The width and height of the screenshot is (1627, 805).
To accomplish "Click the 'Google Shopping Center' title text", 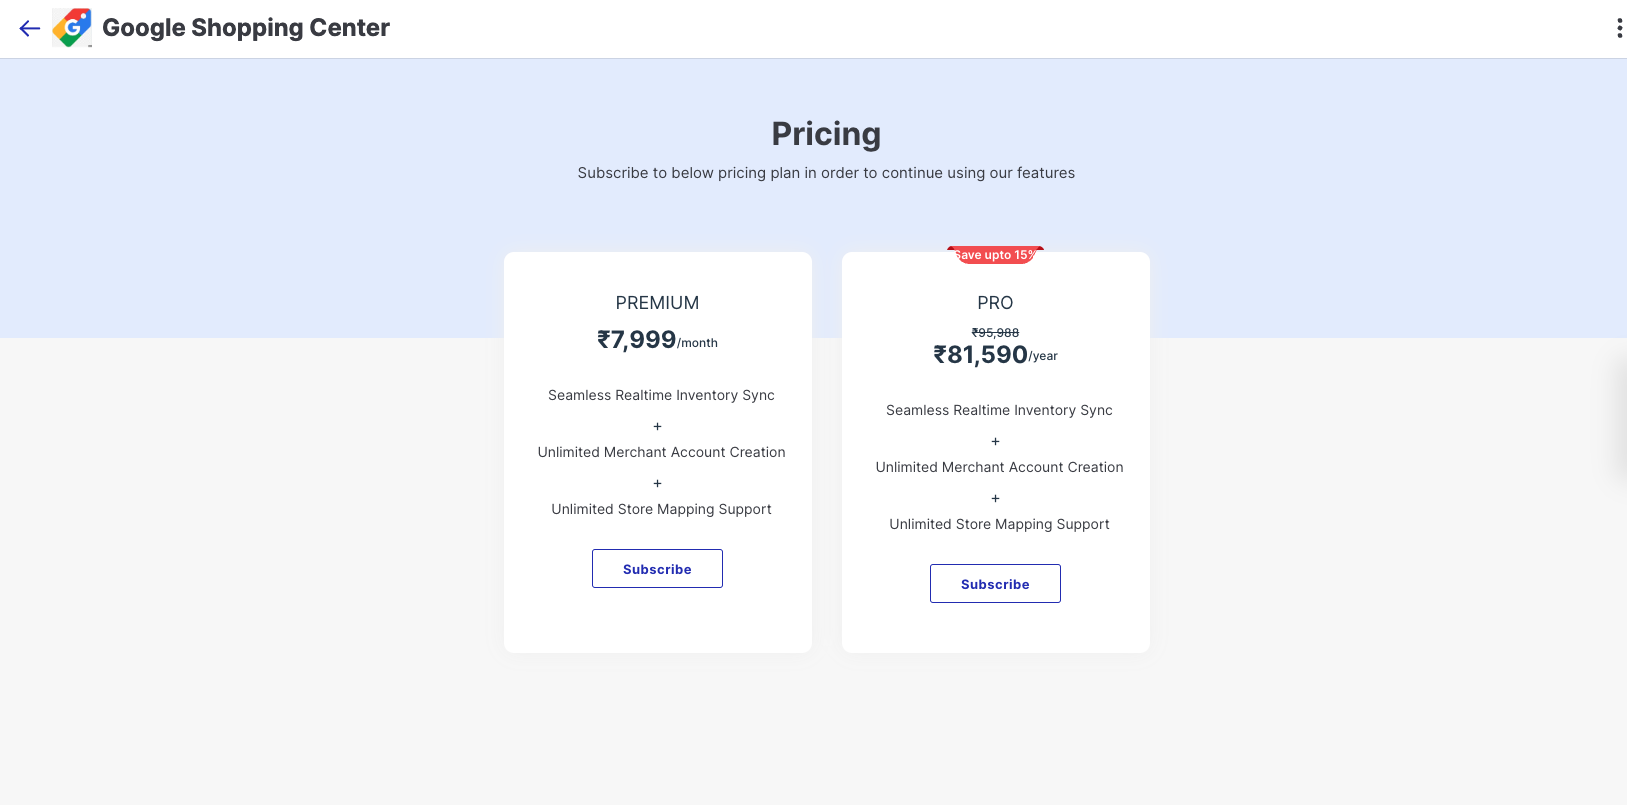I will click(246, 28).
